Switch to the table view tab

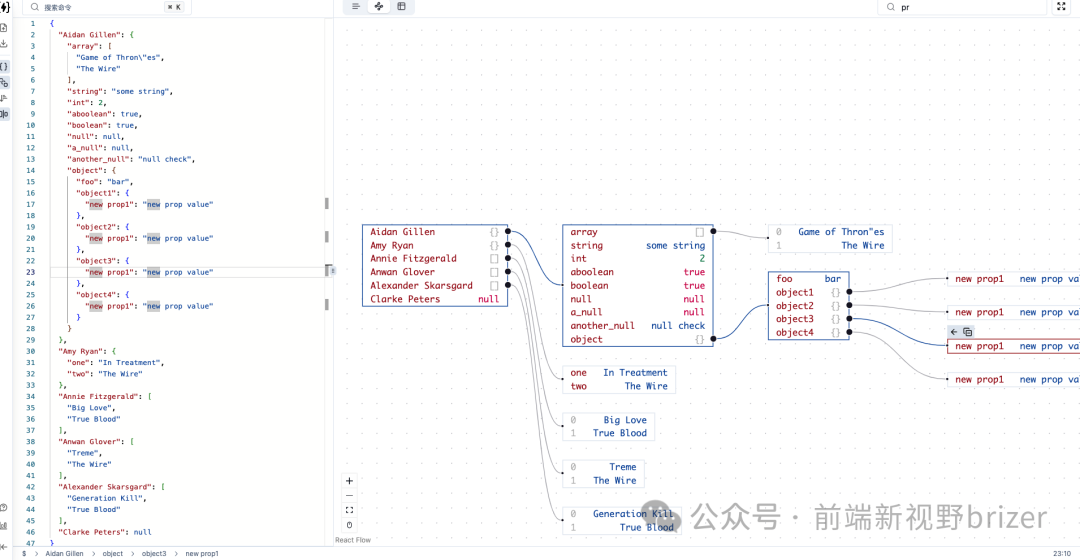401,7
